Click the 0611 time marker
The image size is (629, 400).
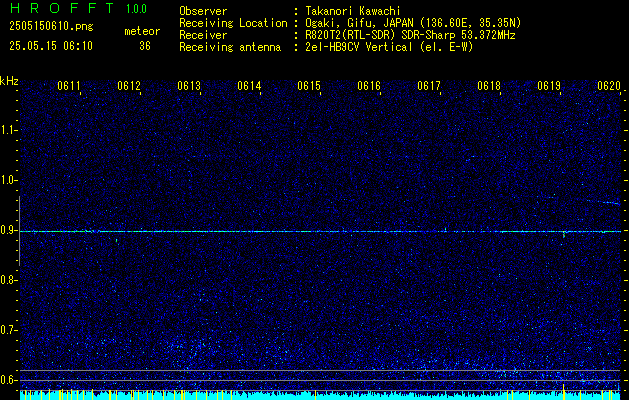(69, 86)
